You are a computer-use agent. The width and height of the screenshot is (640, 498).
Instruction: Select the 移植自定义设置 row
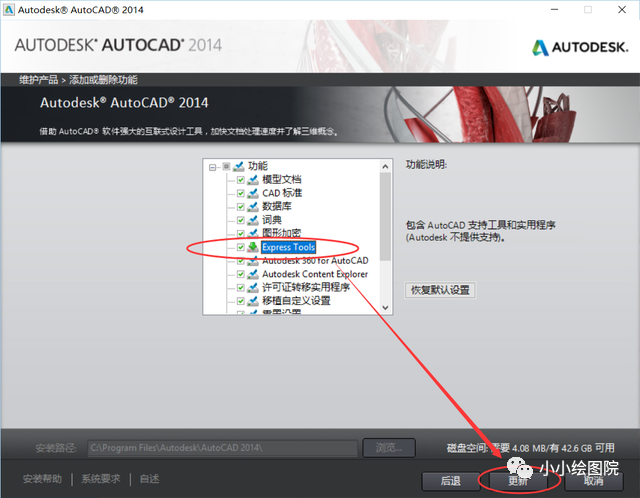coord(296,301)
